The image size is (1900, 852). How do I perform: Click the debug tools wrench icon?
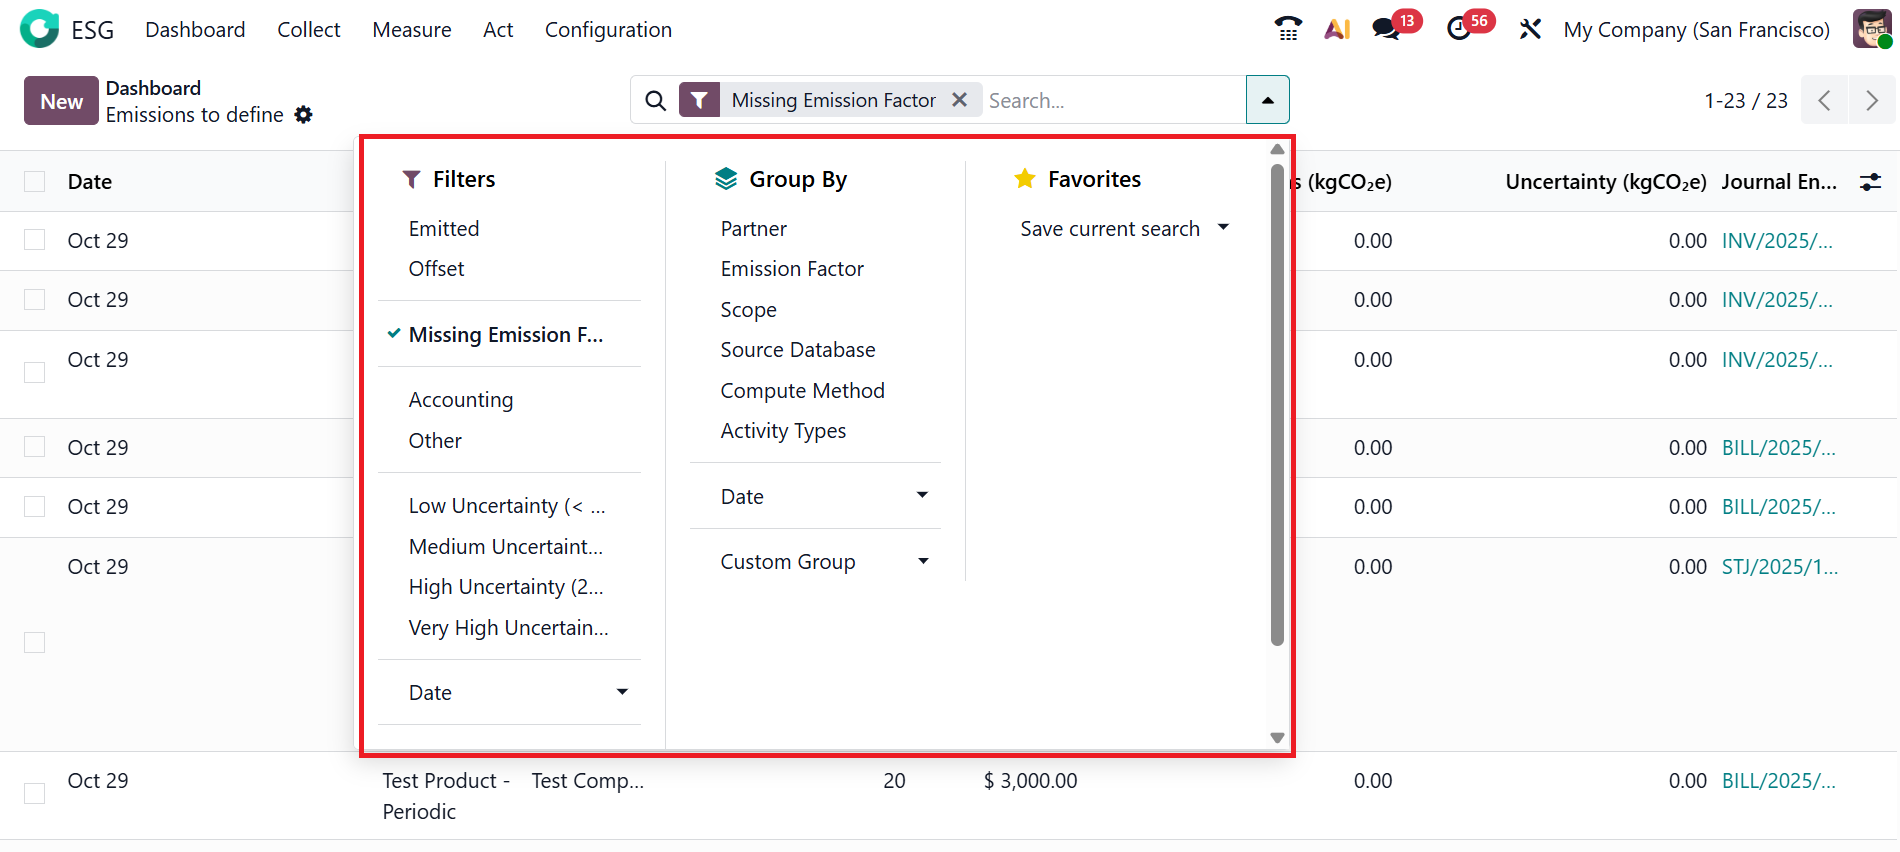pos(1530,29)
